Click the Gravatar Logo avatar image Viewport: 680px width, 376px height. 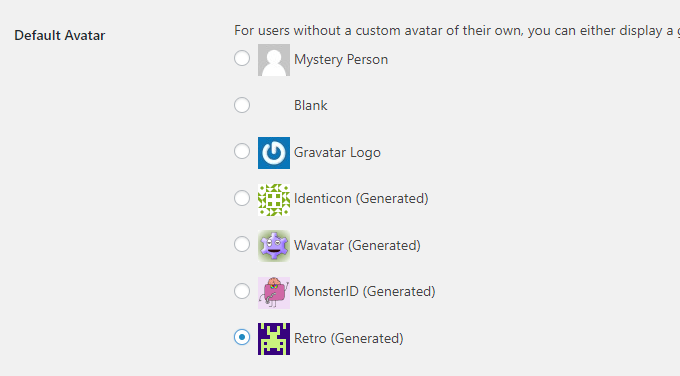(x=274, y=153)
